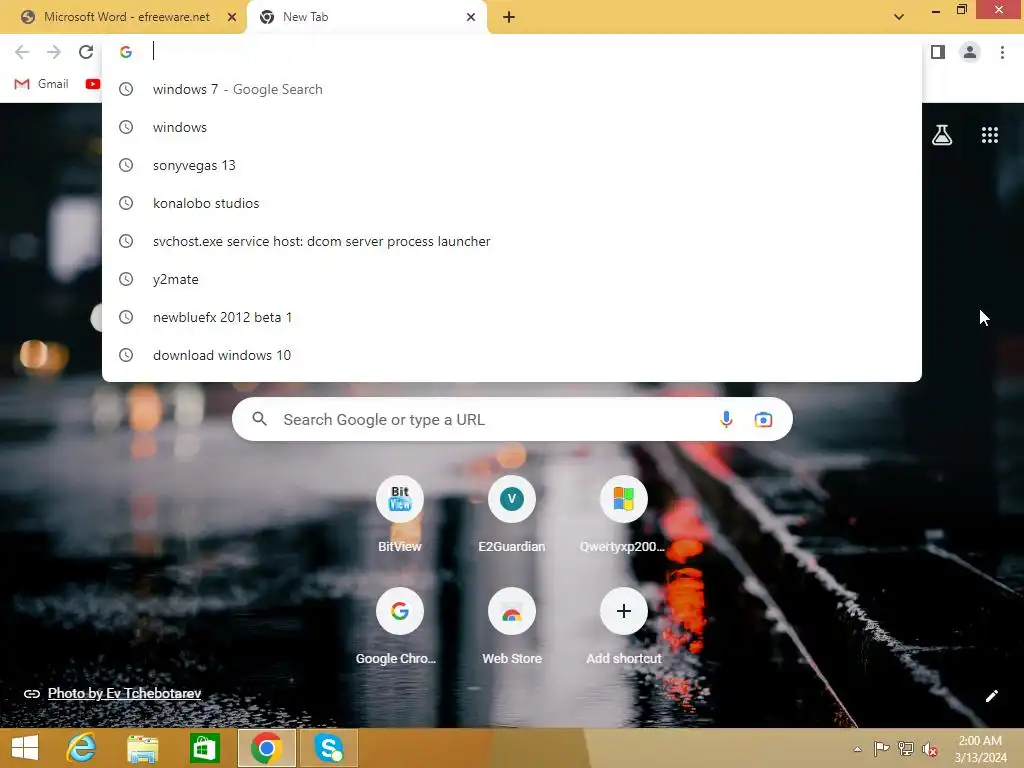1024x768 pixels.
Task: Close the New Tab tab
Action: pos(470,17)
